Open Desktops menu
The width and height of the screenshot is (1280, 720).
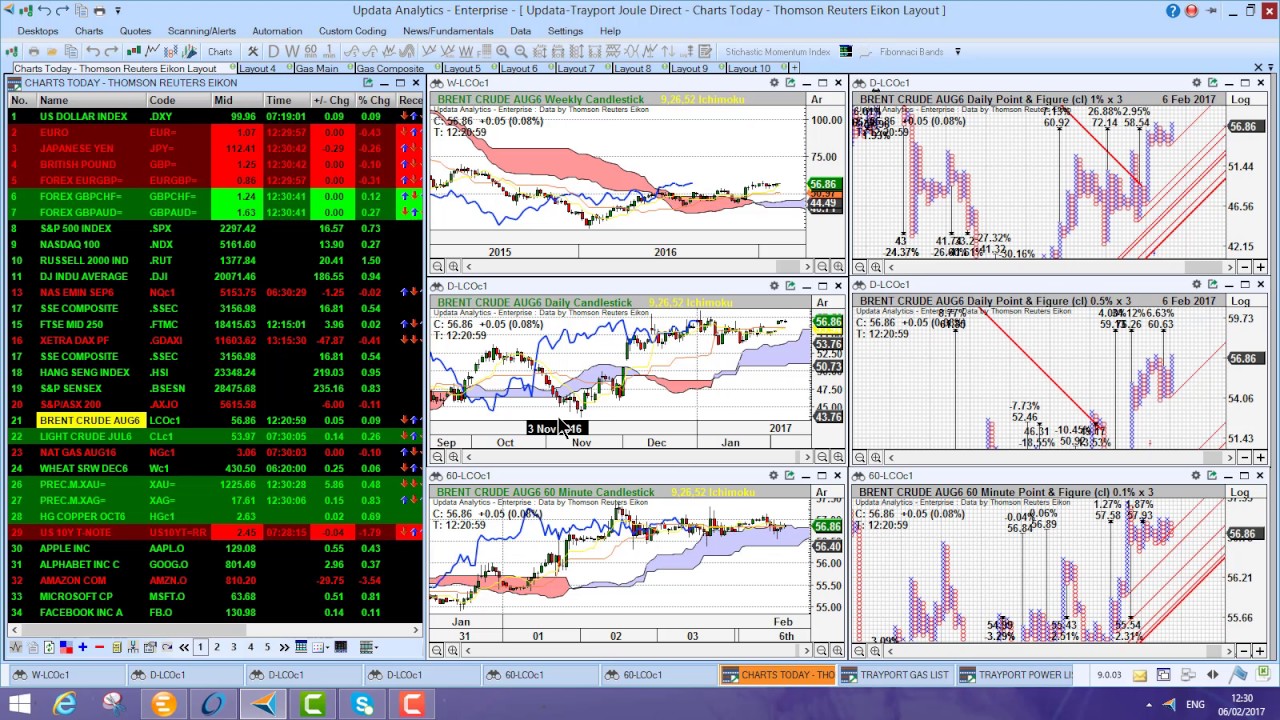pyautogui.click(x=38, y=31)
